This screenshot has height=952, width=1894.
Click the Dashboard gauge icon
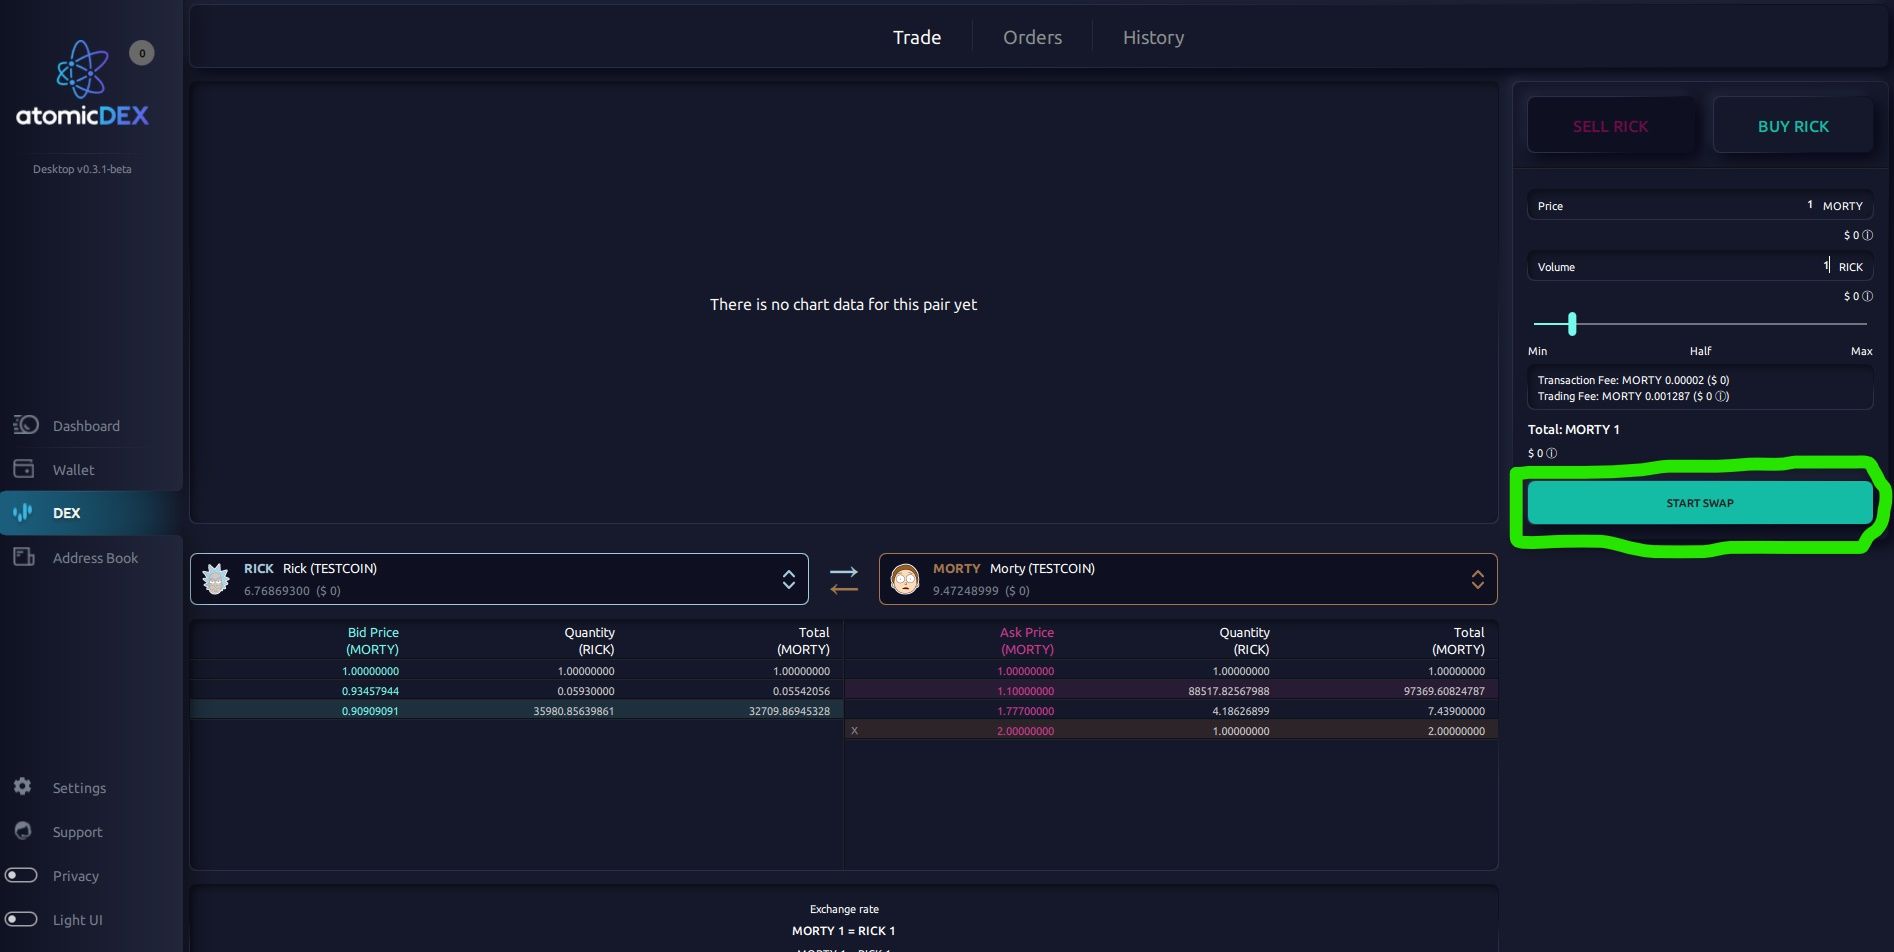click(25, 425)
